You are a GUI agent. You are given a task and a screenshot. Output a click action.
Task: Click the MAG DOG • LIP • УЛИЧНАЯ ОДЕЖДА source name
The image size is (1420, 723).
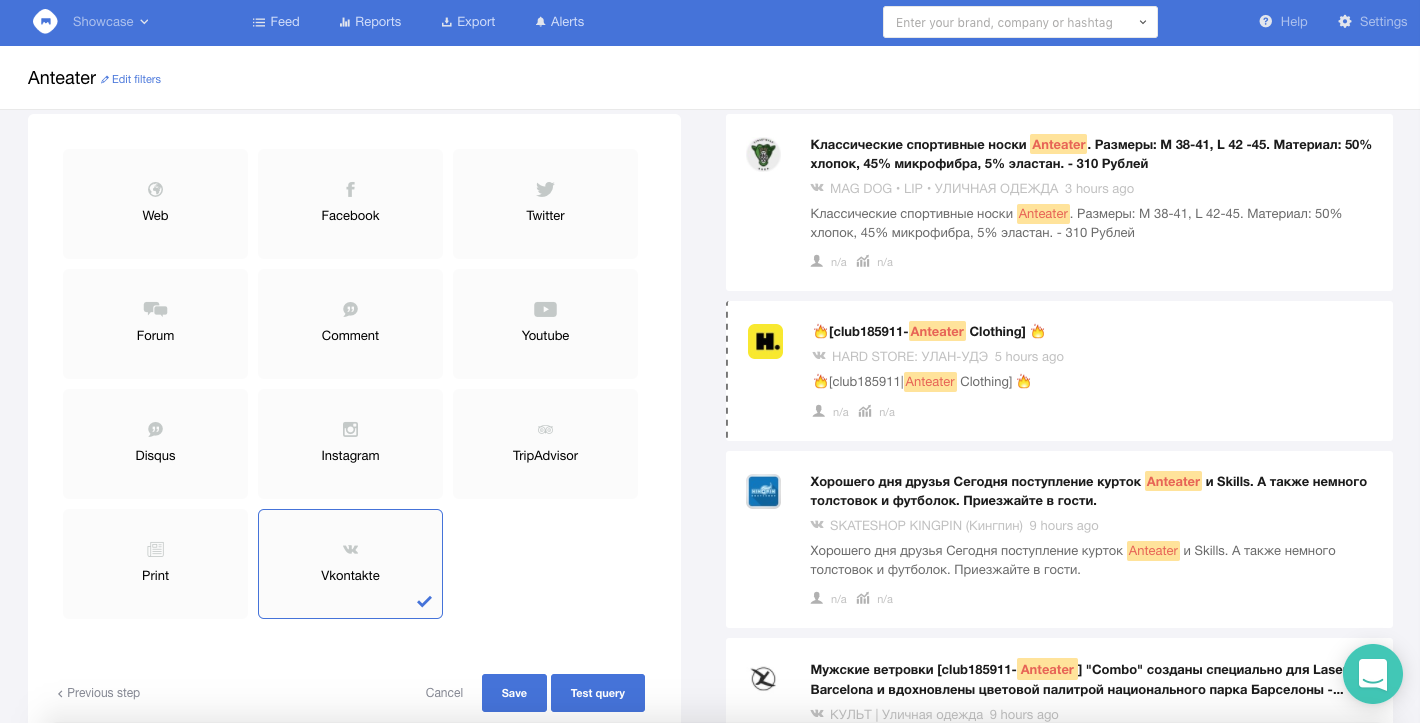944,188
